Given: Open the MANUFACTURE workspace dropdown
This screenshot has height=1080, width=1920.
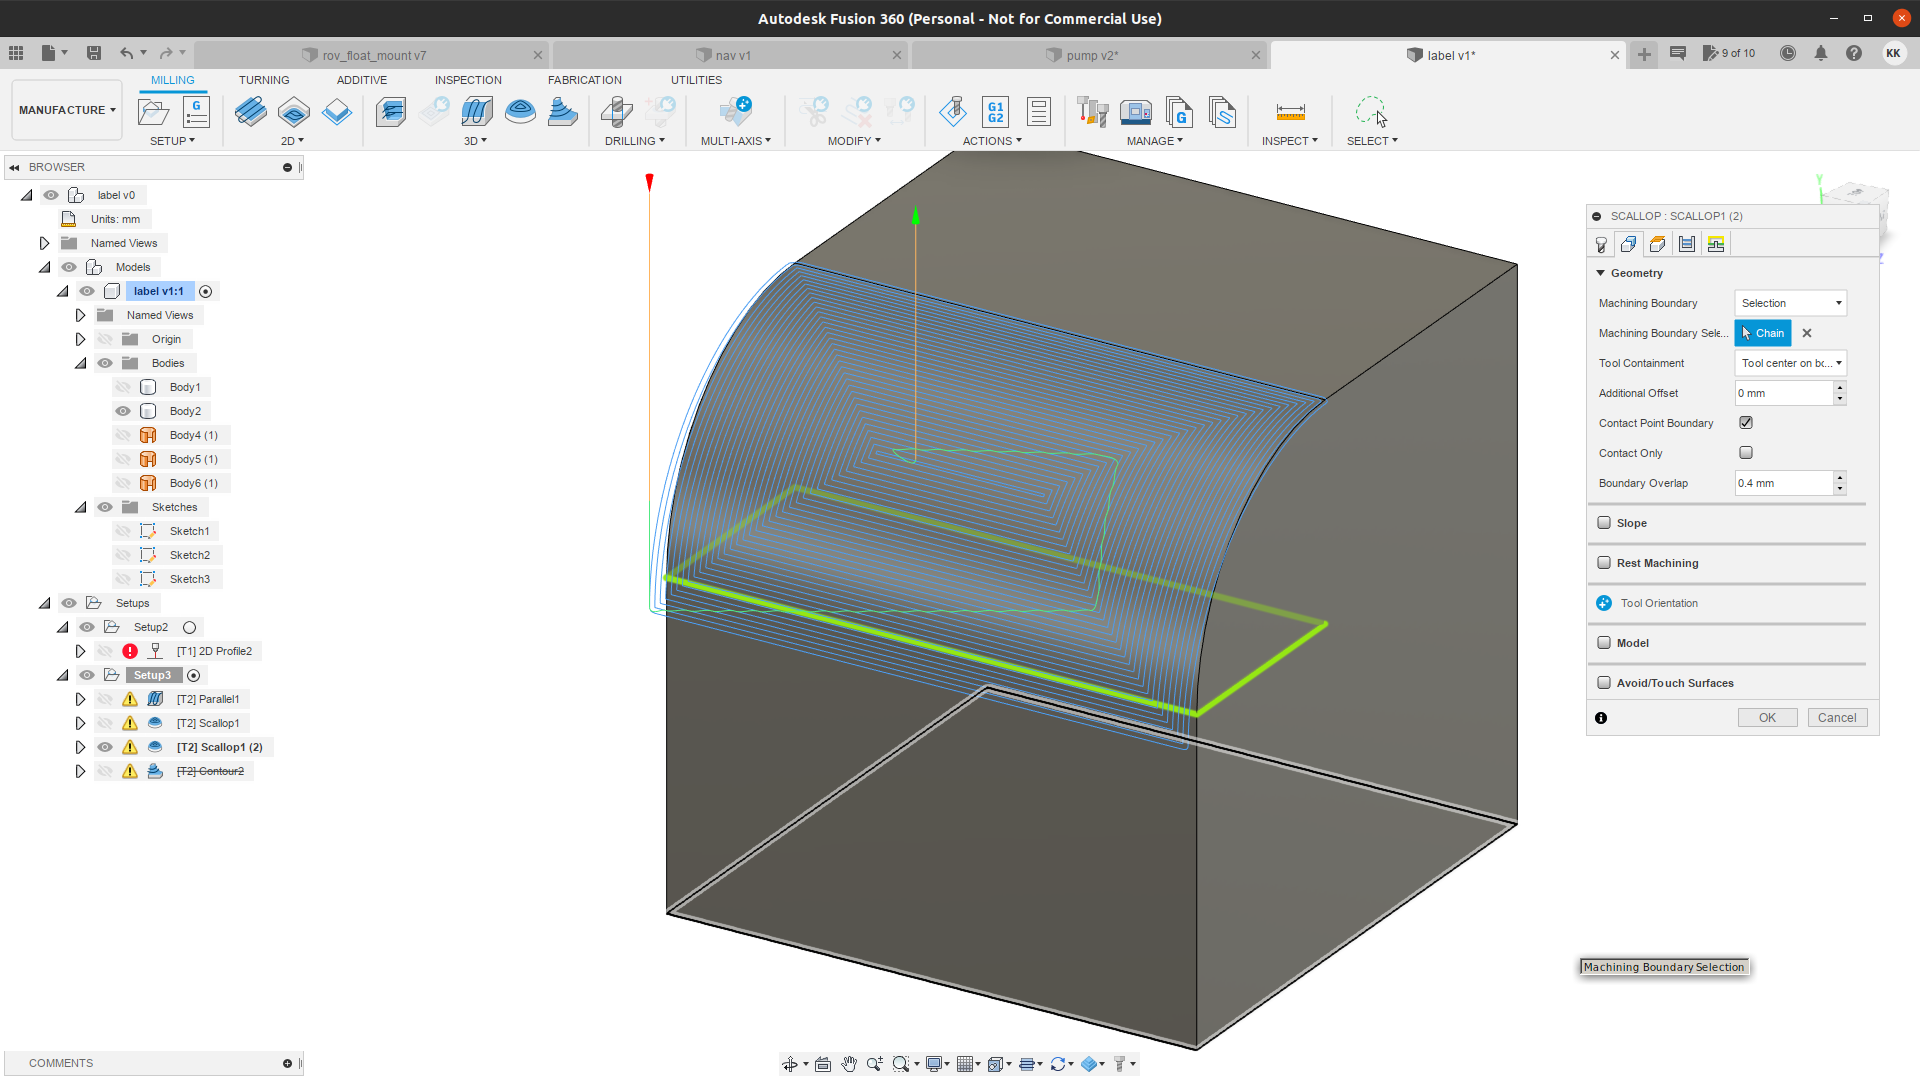Looking at the screenshot, I should pos(67,110).
